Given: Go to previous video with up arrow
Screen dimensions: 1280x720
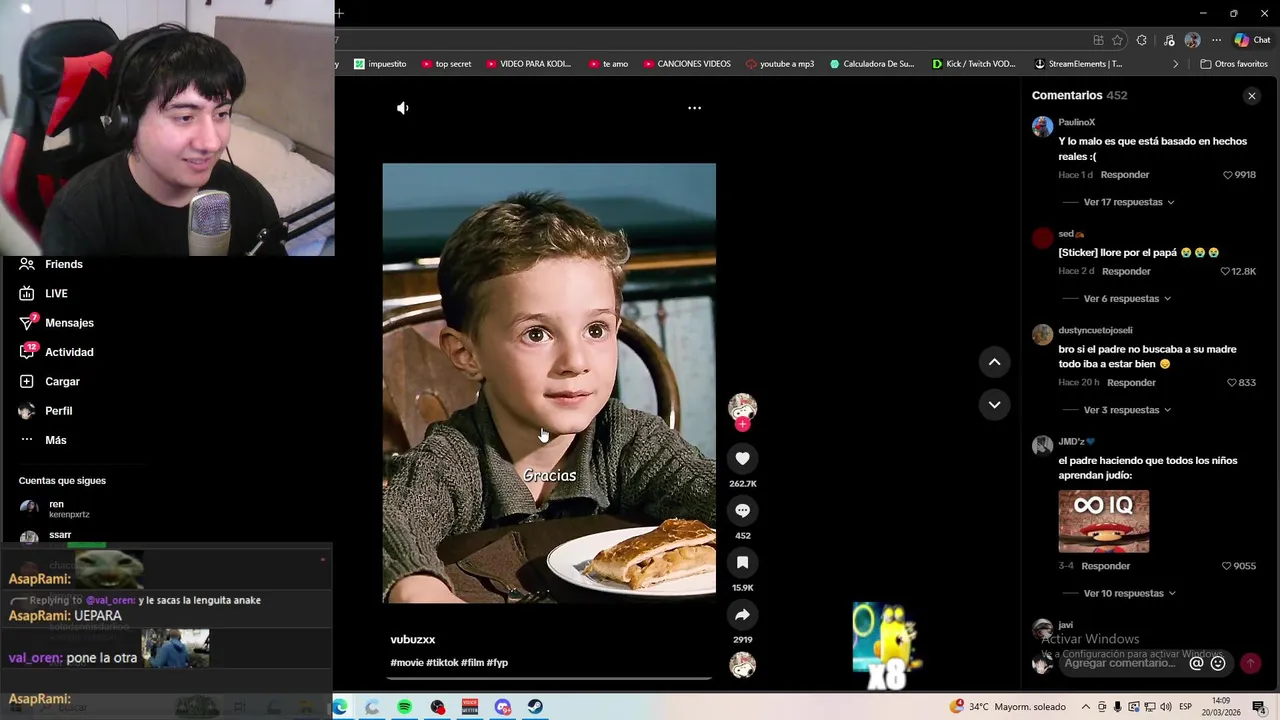Looking at the screenshot, I should pyautogui.click(x=994, y=362).
